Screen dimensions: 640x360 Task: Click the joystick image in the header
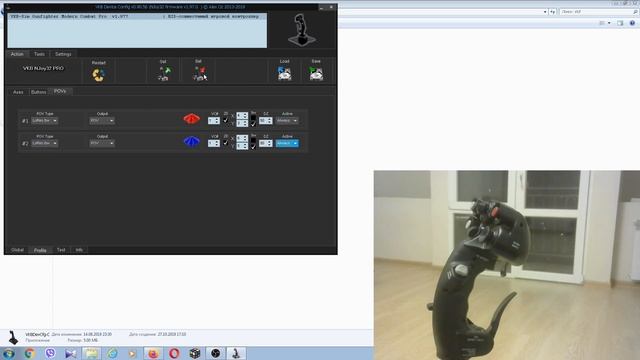[x=302, y=30]
